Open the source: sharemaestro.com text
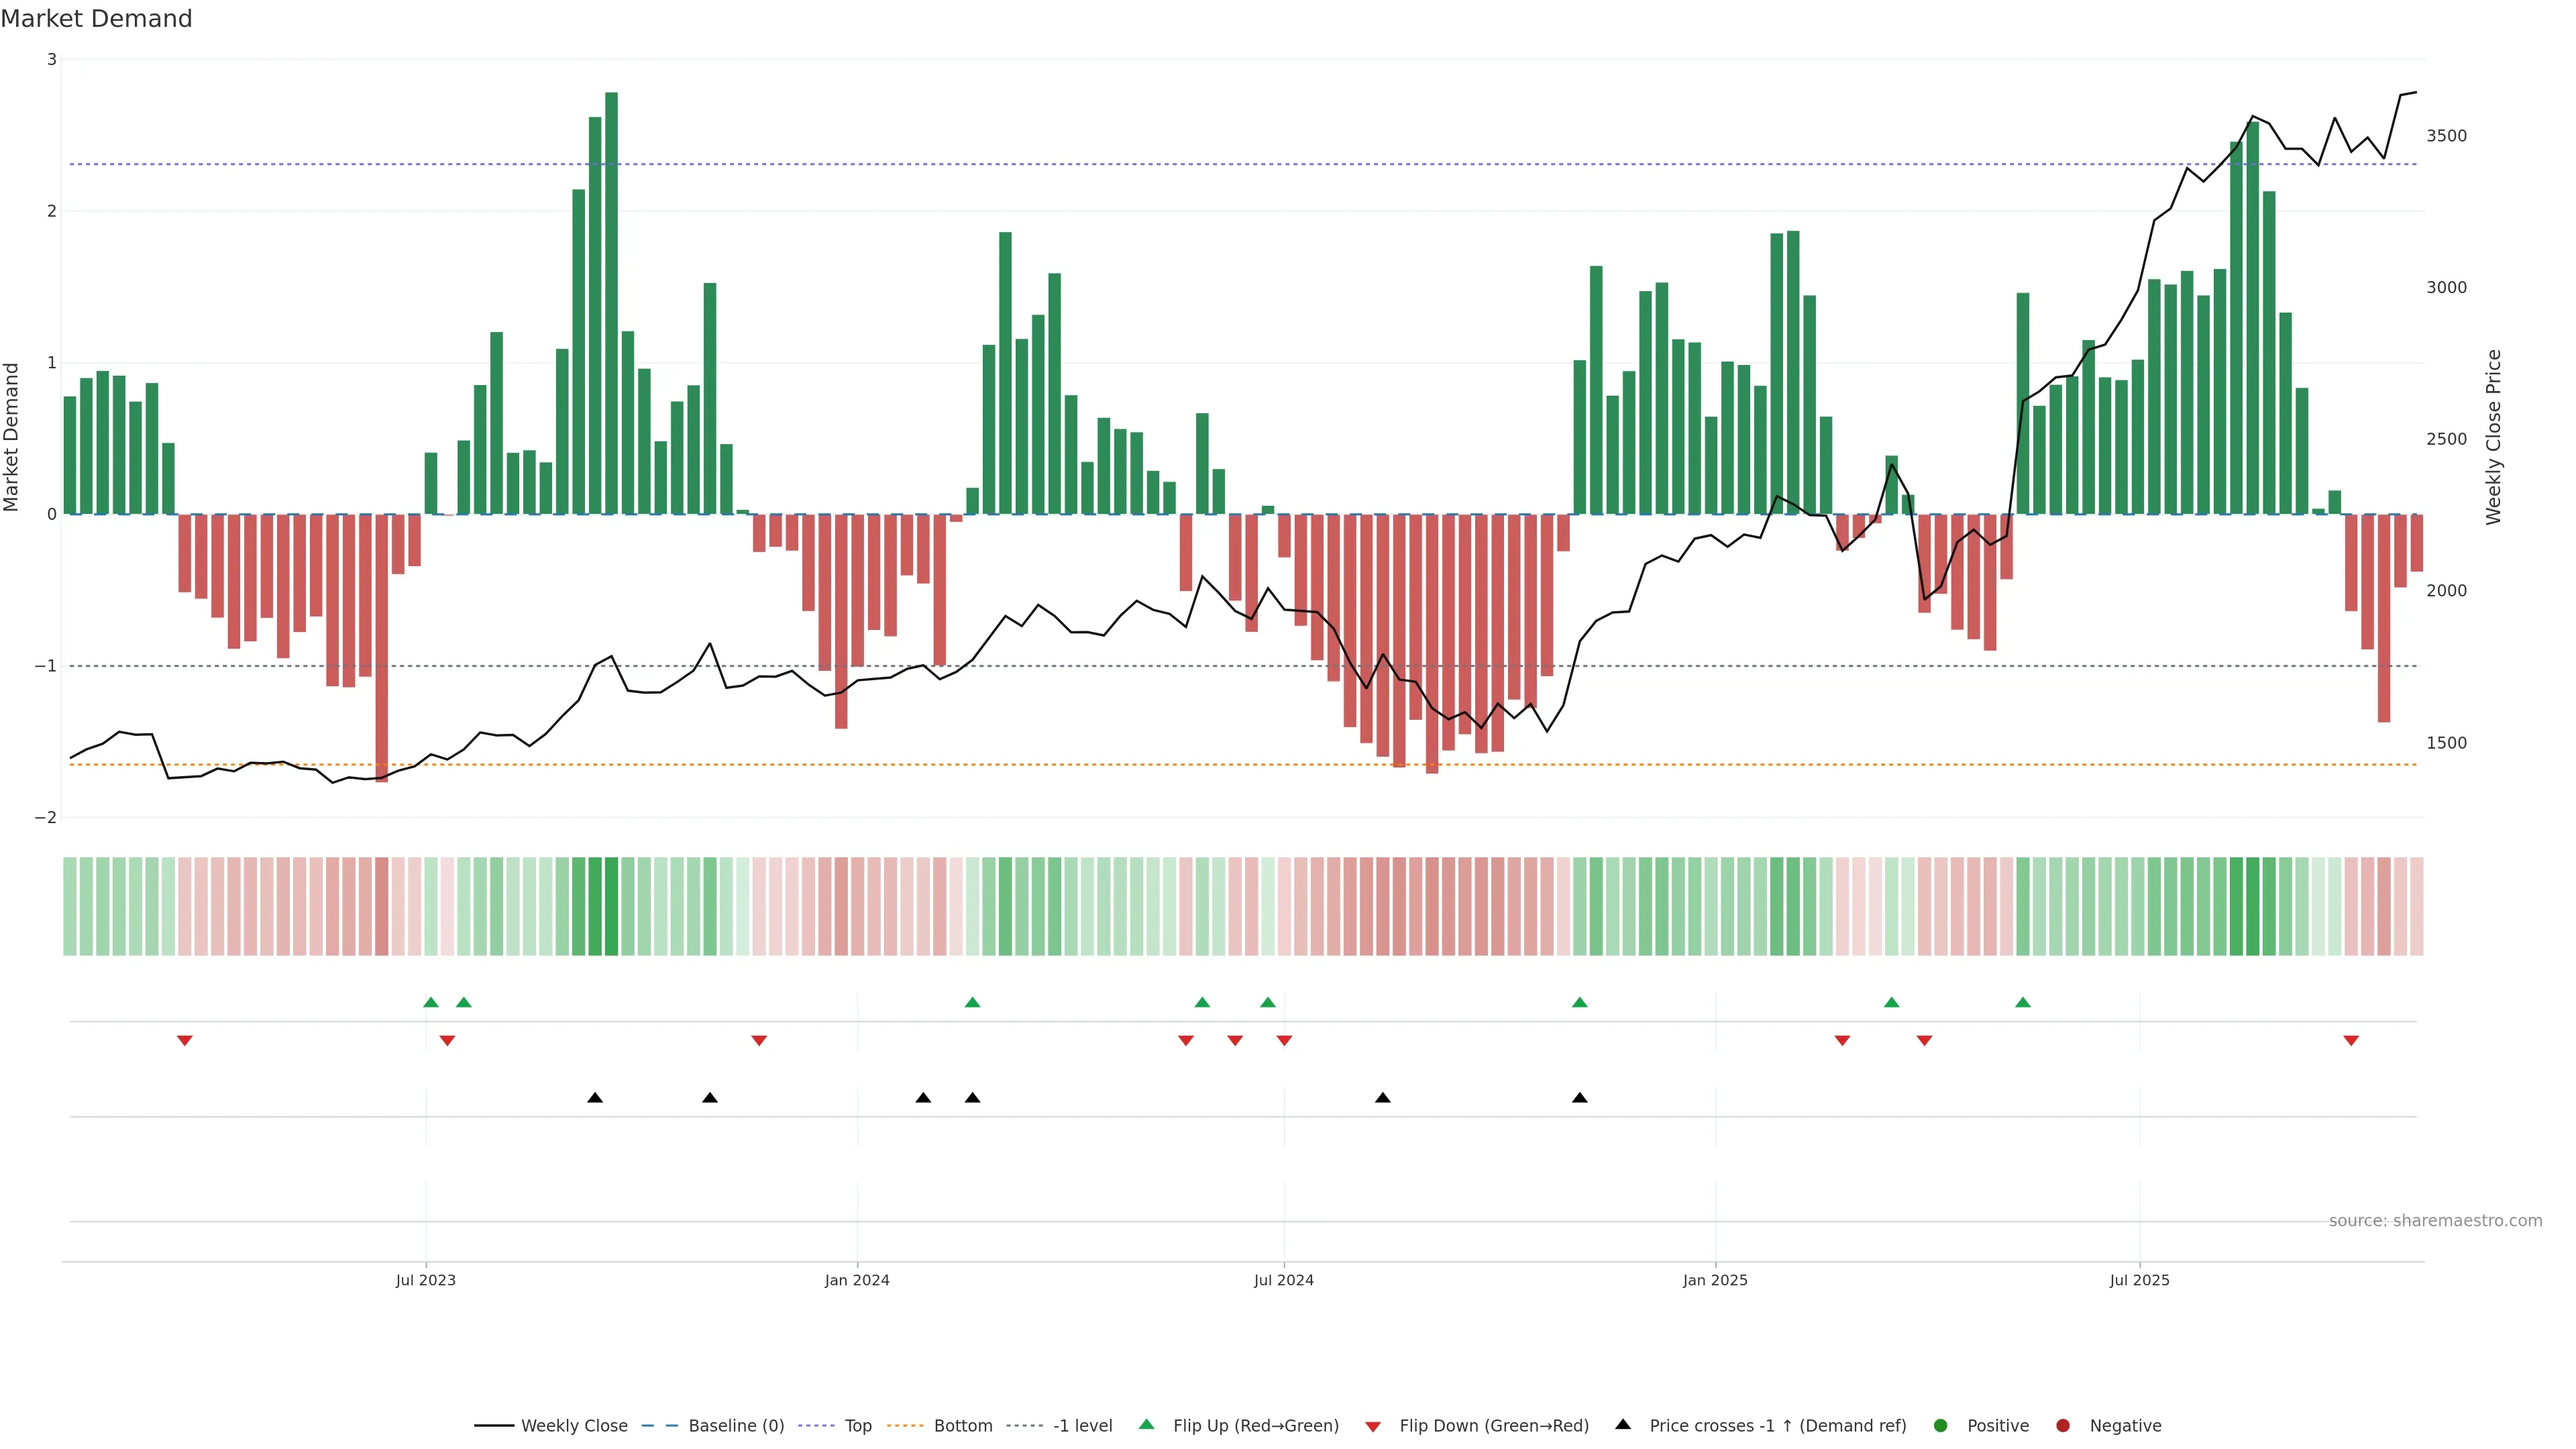The image size is (2576, 1449). [x=2435, y=1220]
